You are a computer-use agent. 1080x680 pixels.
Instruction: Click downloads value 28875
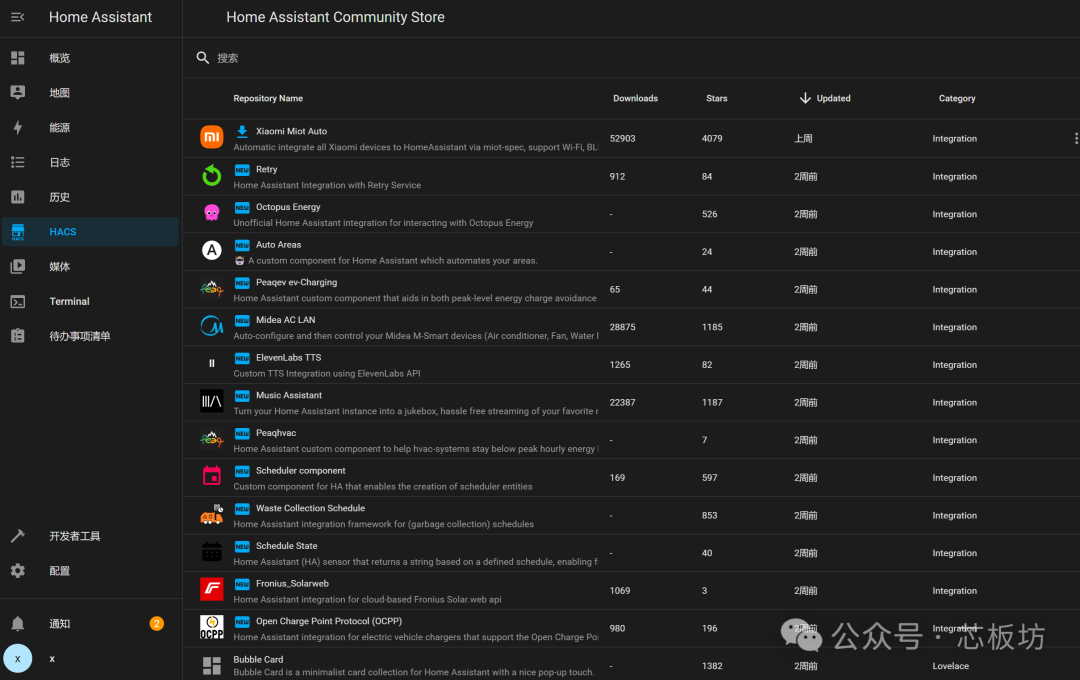tap(622, 327)
